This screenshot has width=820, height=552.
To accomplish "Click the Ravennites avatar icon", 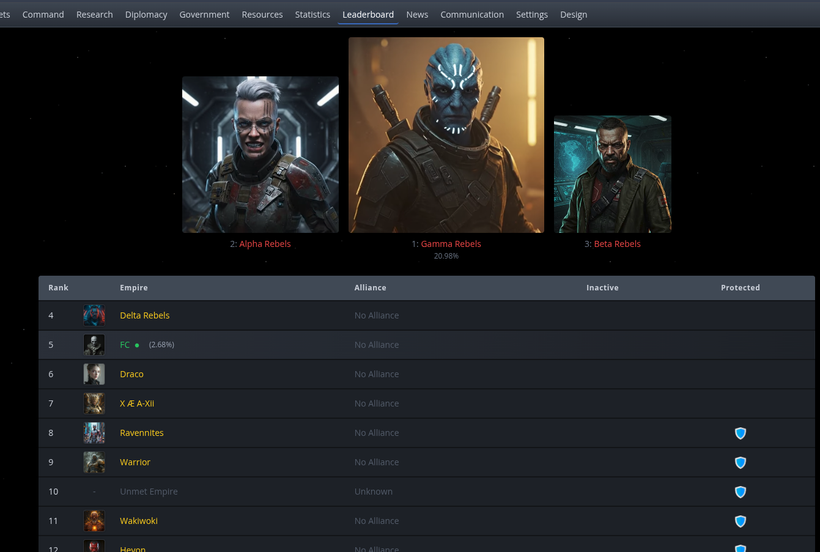I will [x=94, y=432].
